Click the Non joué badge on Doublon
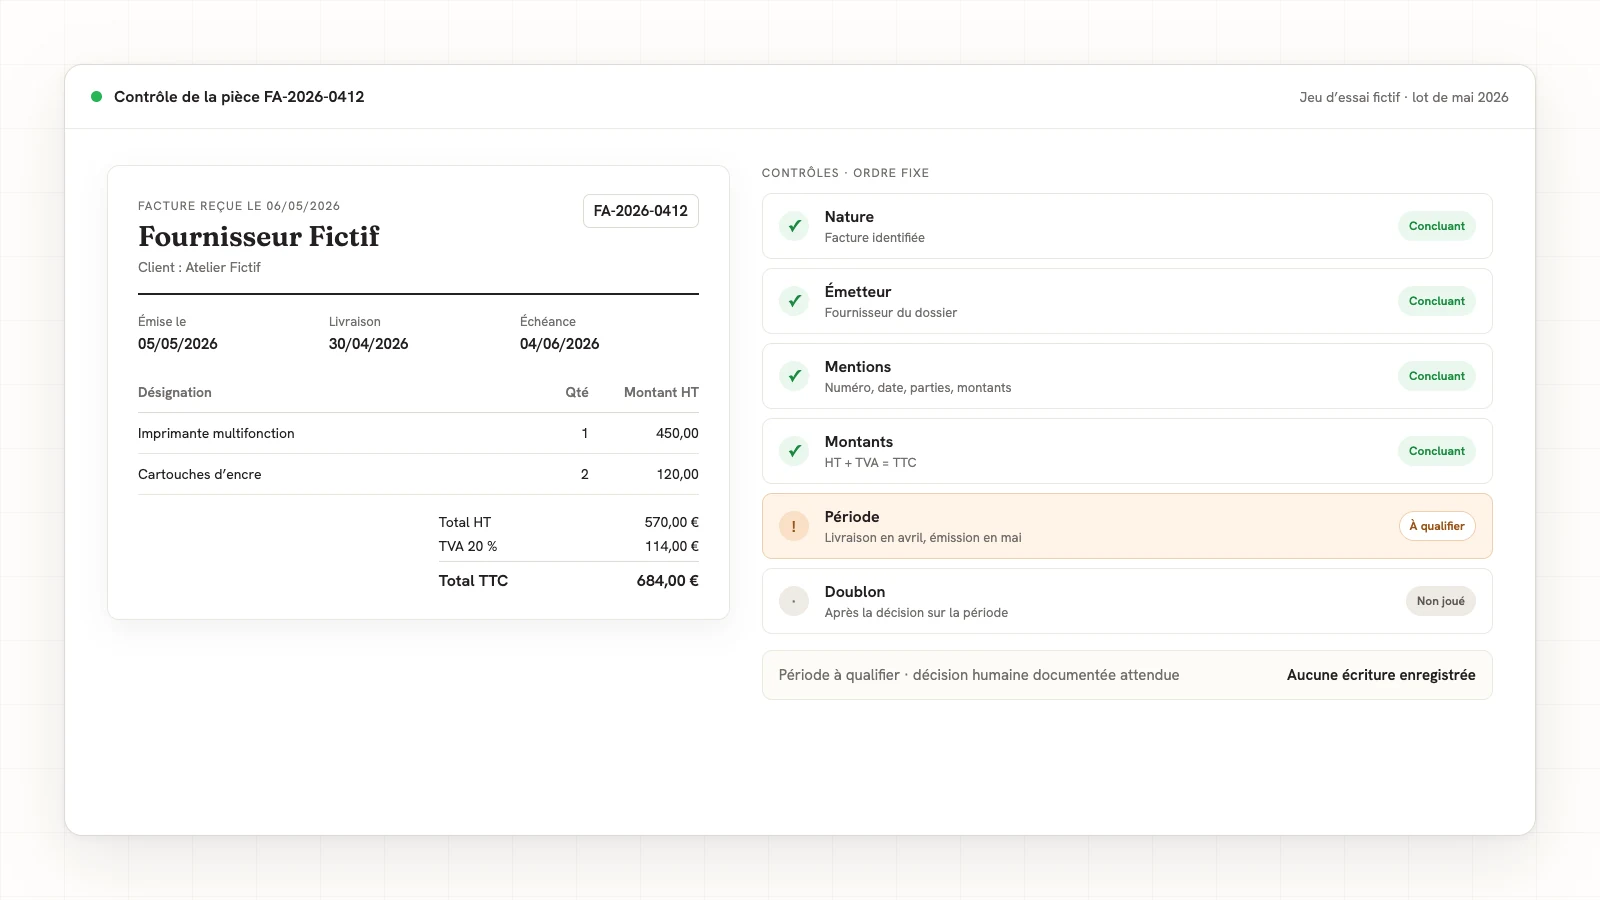1600x900 pixels. 1440,601
